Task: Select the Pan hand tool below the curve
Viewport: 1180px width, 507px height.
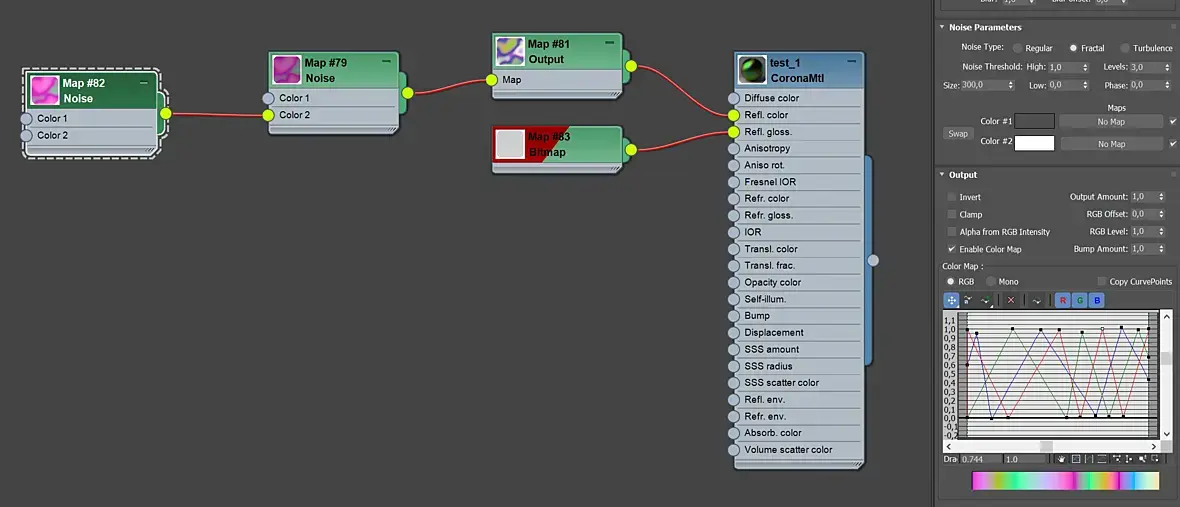Action: click(1061, 459)
